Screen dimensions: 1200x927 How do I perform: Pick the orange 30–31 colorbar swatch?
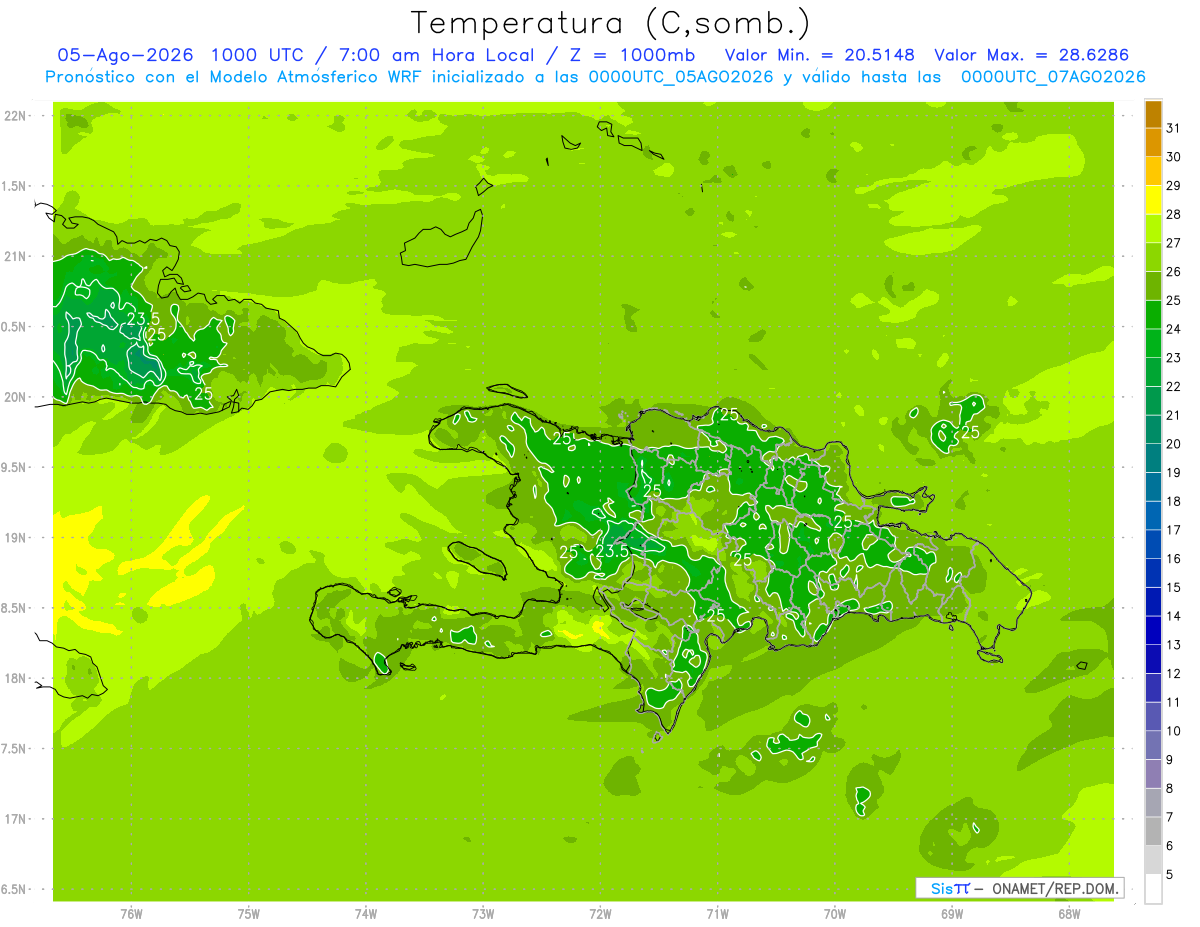(x=1153, y=143)
